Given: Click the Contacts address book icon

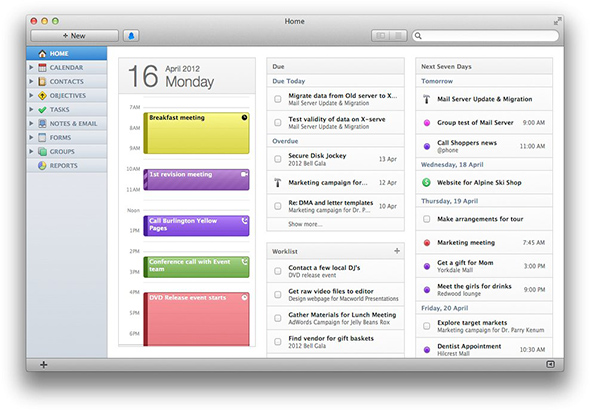Looking at the screenshot, I should pyautogui.click(x=43, y=82).
